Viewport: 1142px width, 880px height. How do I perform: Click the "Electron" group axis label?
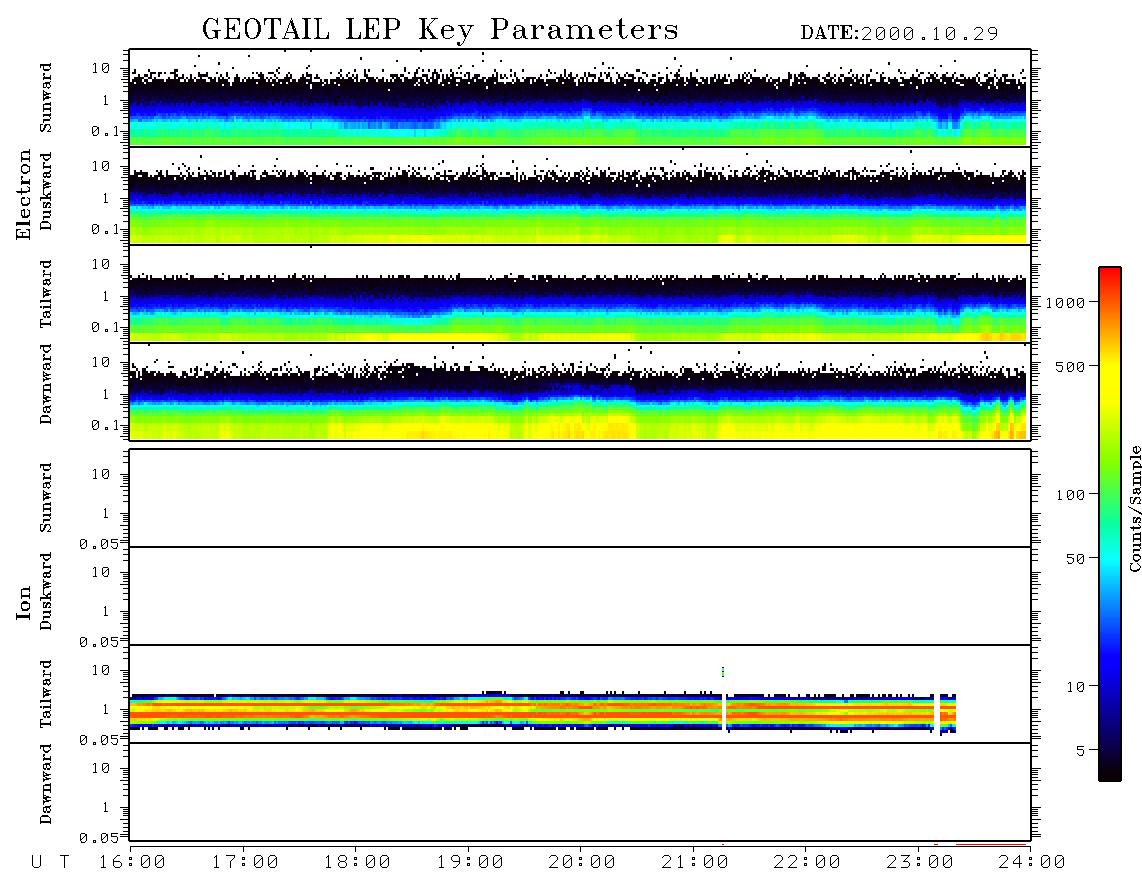[24, 195]
